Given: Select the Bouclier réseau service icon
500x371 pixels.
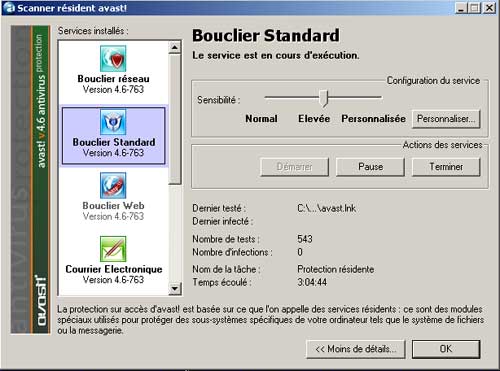Looking at the screenshot, I should point(113,59).
